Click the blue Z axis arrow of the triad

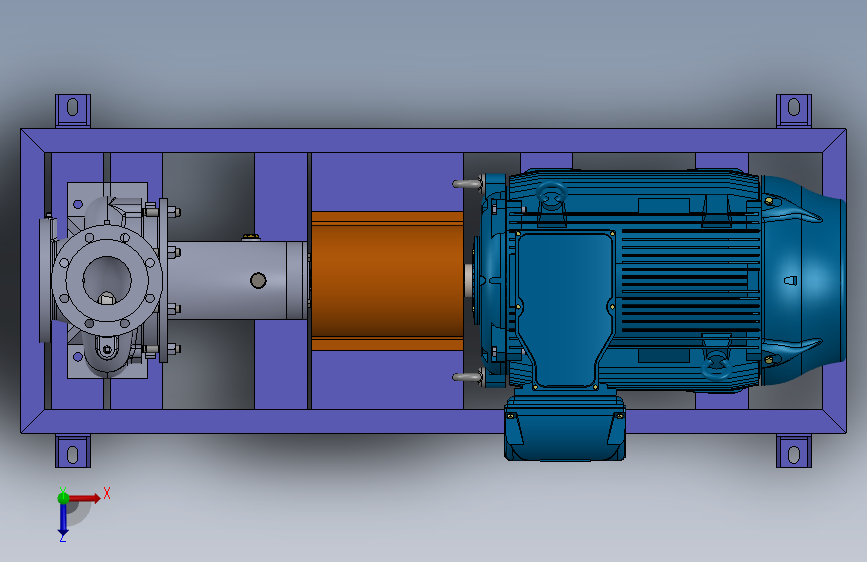(63, 519)
